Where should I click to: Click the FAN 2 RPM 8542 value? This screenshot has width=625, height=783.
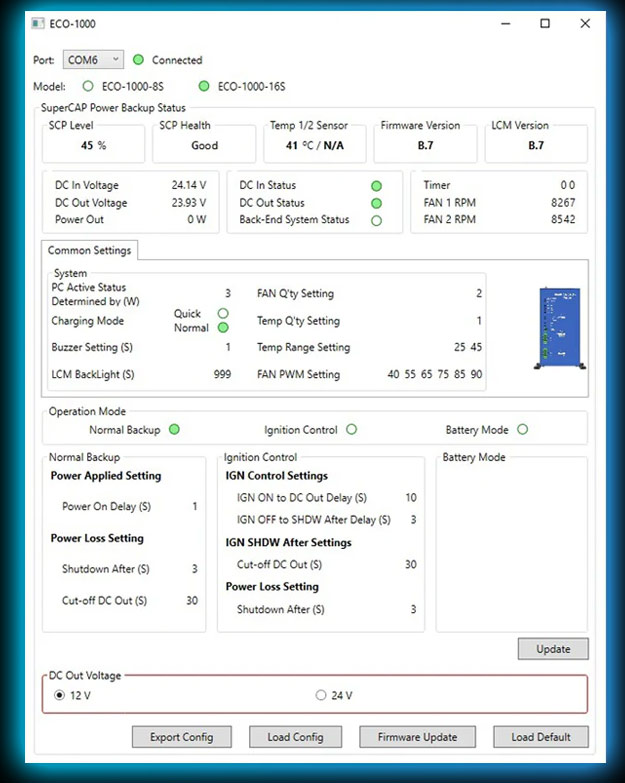pyautogui.click(x=563, y=219)
